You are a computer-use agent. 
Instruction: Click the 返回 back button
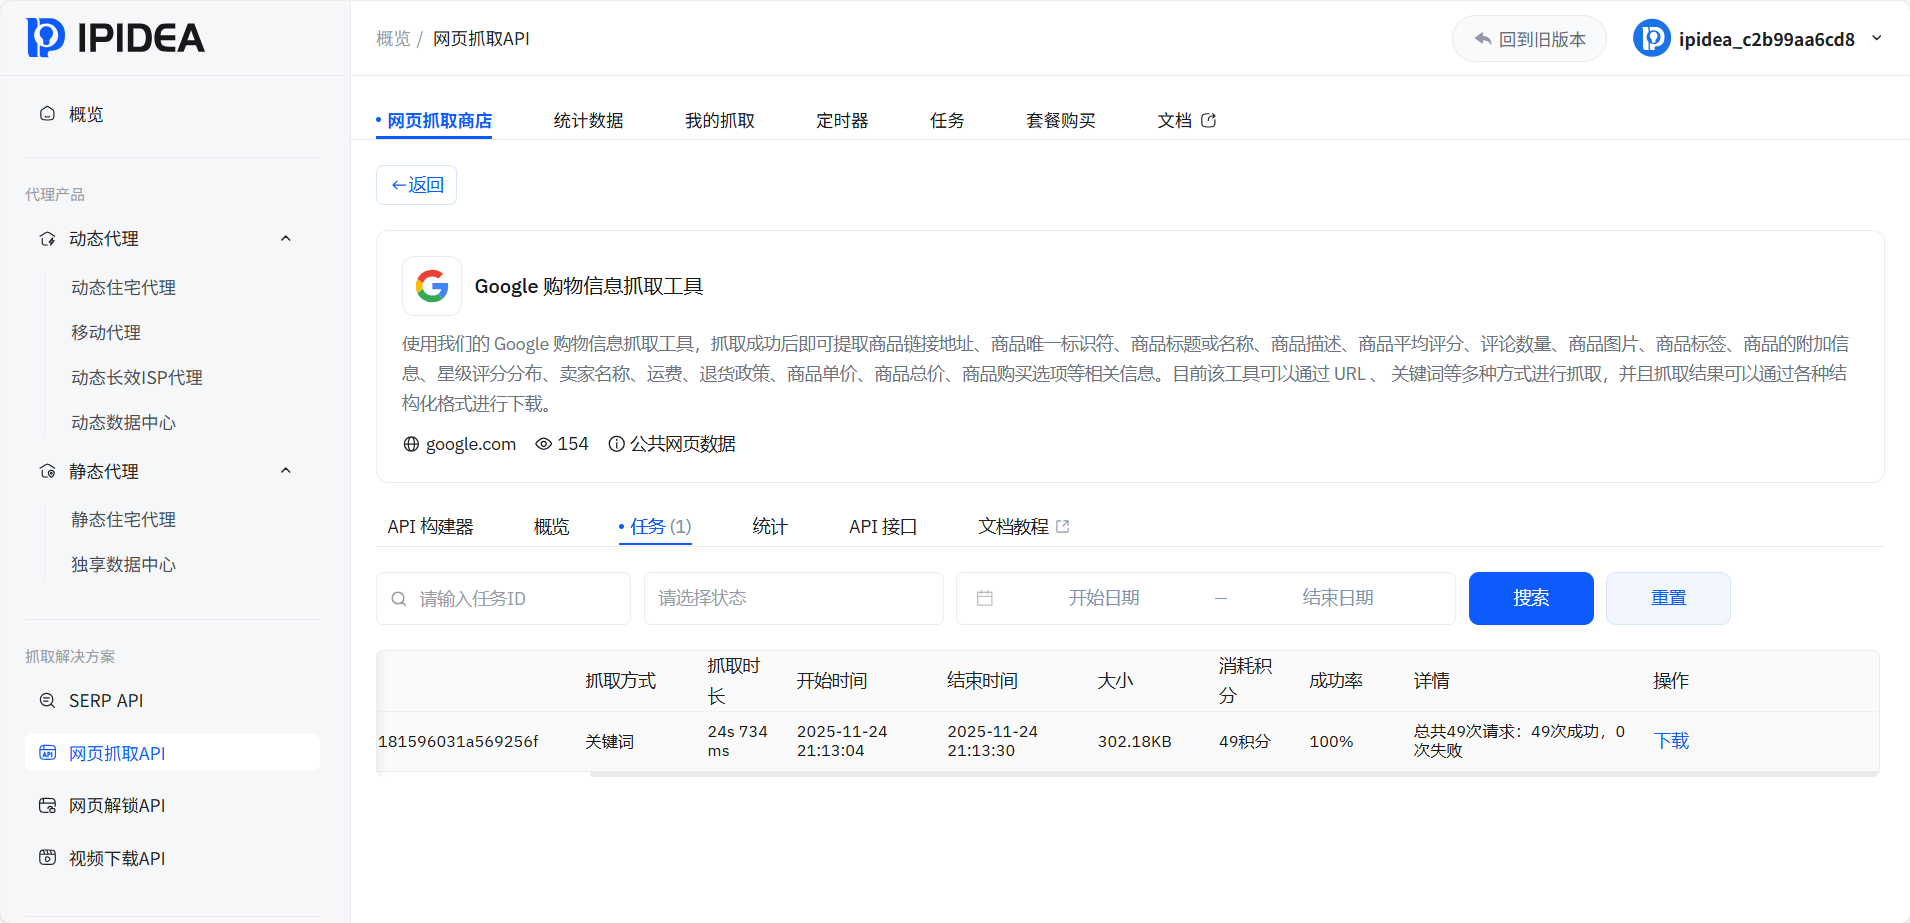[416, 185]
